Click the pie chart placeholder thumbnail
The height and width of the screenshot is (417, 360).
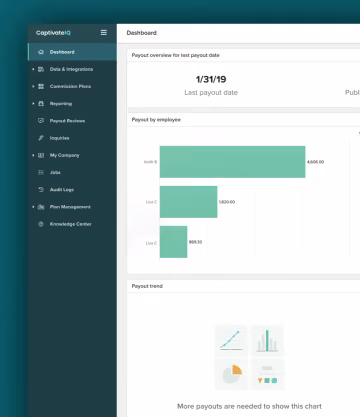[x=231, y=374]
